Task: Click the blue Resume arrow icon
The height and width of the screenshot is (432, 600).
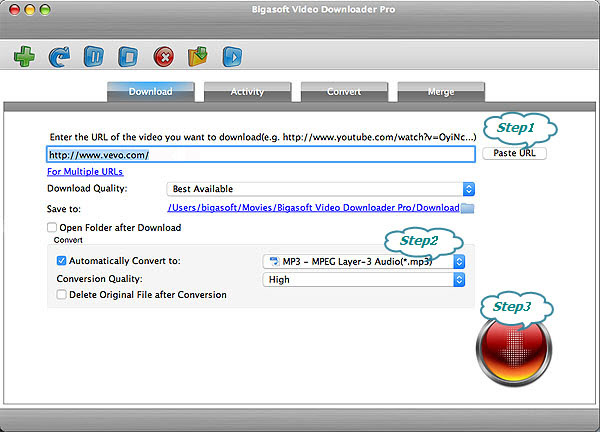Action: [x=59, y=57]
